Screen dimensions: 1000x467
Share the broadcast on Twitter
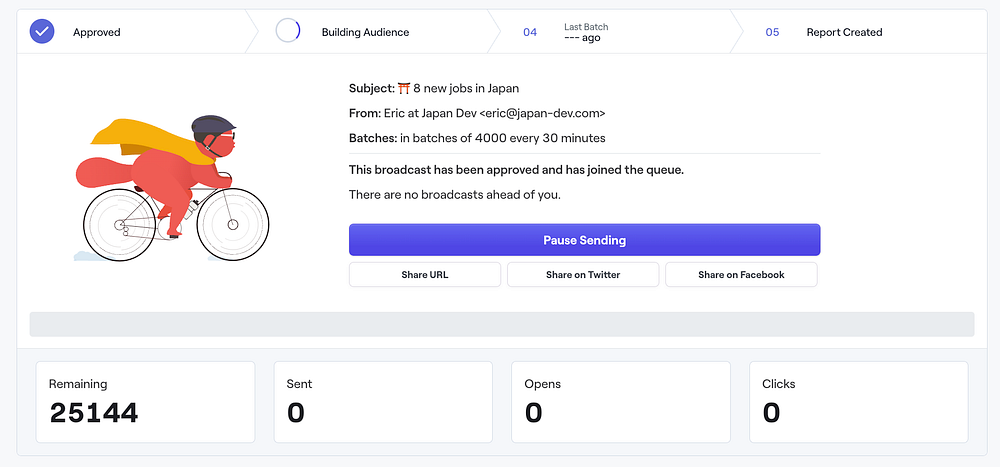pyautogui.click(x=583, y=275)
